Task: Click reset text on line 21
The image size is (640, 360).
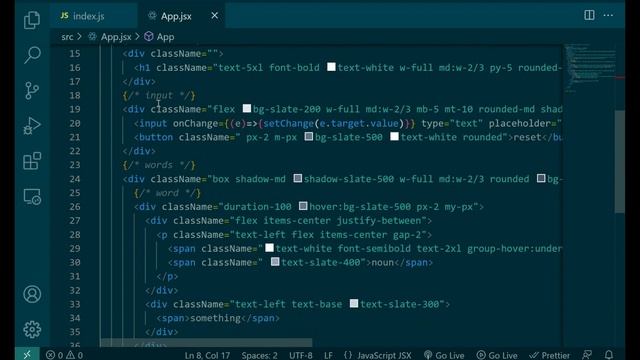Action: coord(527,138)
